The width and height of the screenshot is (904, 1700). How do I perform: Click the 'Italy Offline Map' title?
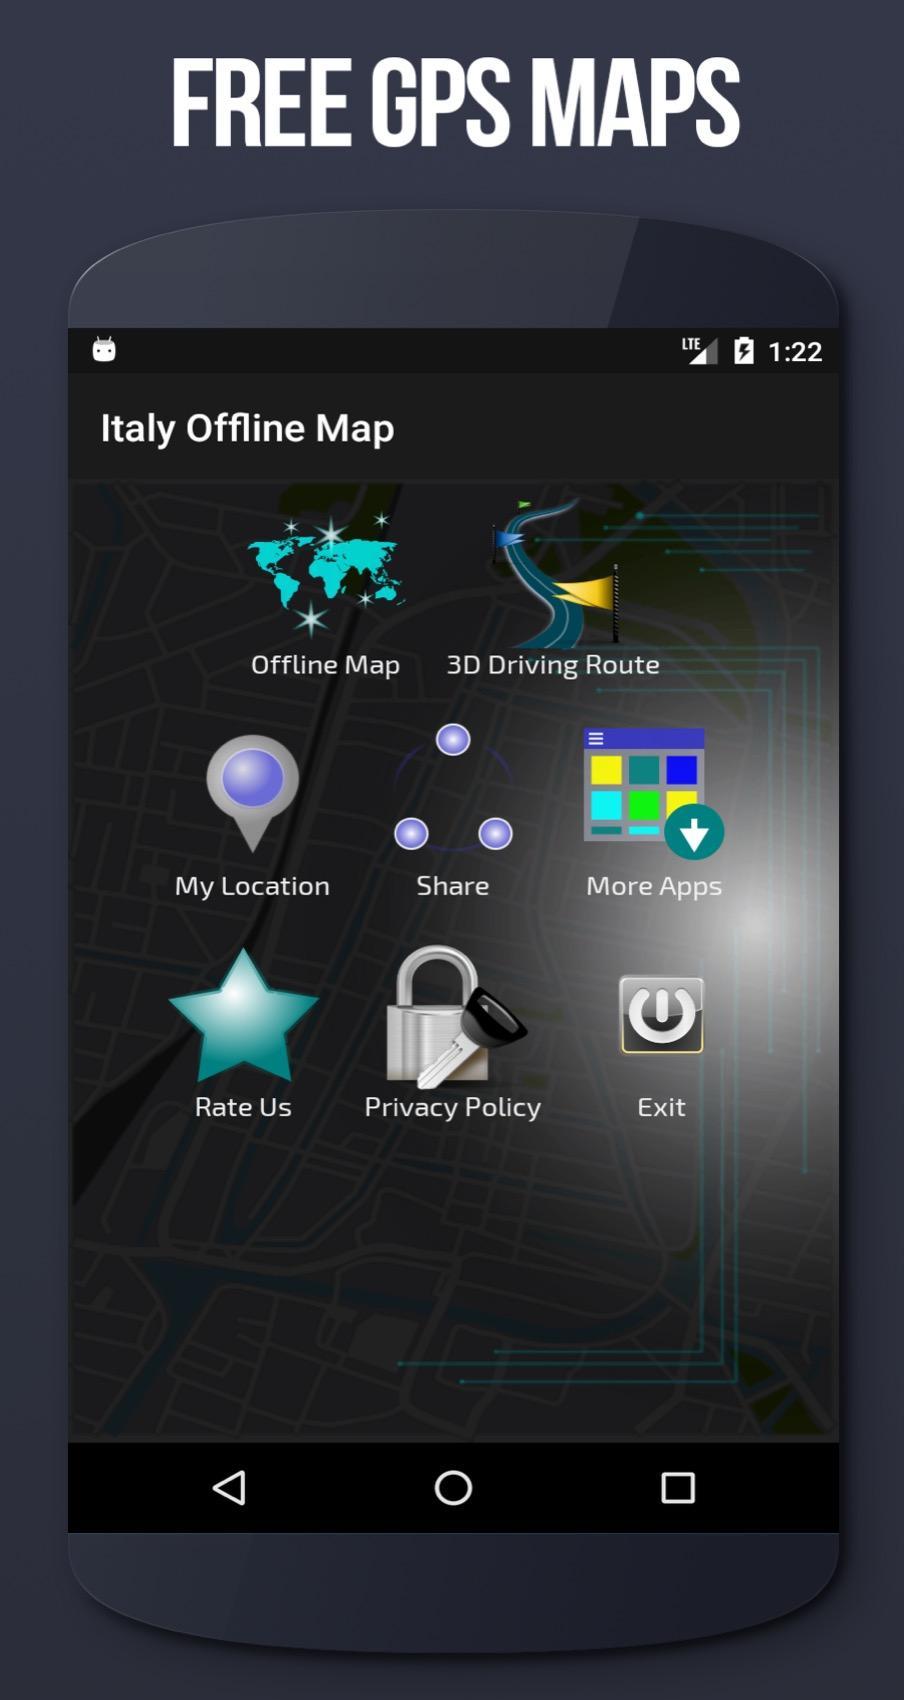(x=247, y=428)
